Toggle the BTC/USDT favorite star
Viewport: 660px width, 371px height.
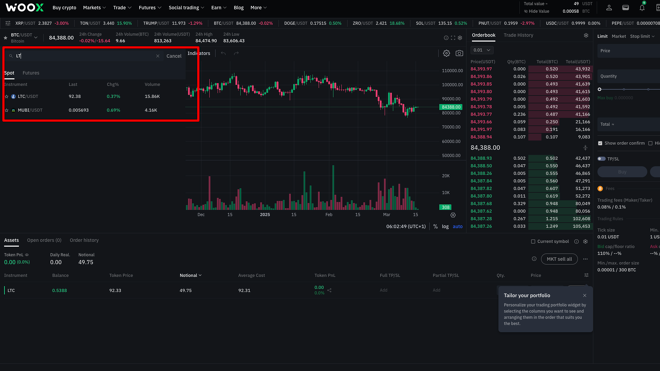click(5, 38)
